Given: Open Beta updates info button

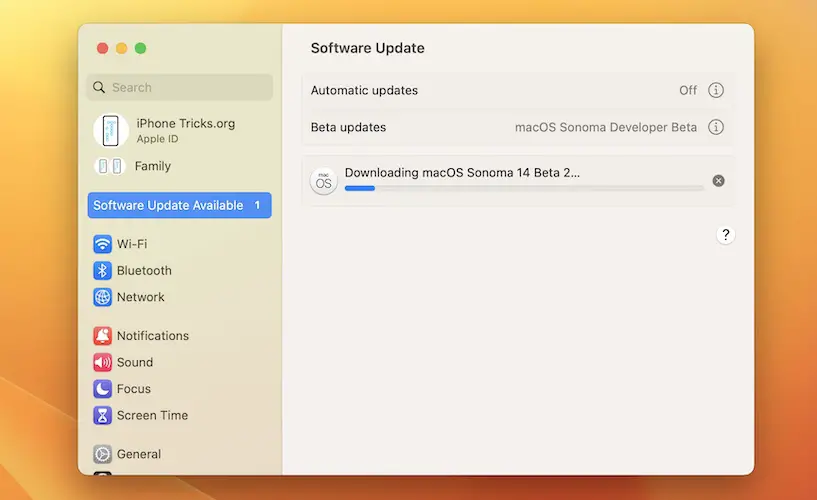Looking at the screenshot, I should coord(716,127).
